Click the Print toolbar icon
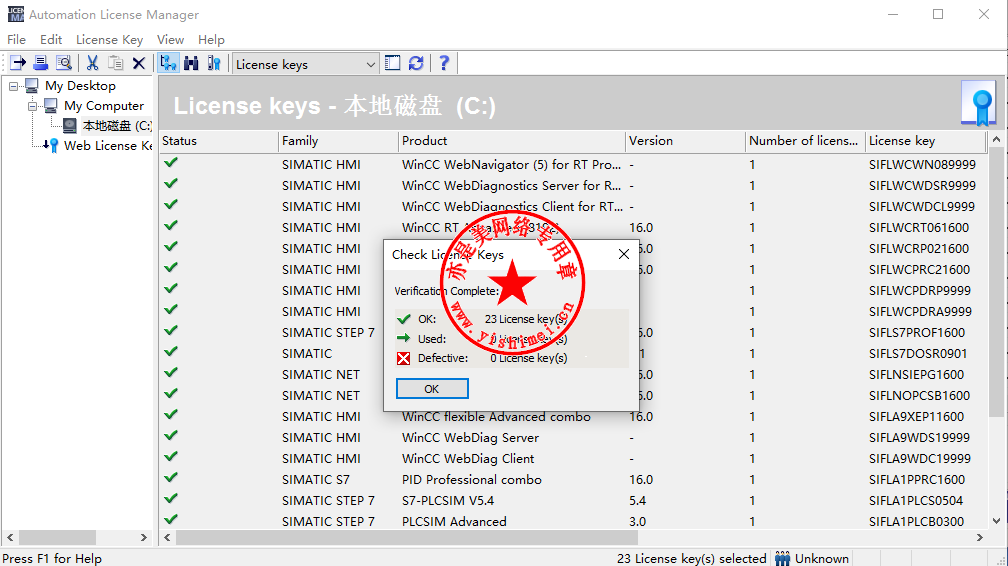The height and width of the screenshot is (566, 1008). [x=40, y=63]
